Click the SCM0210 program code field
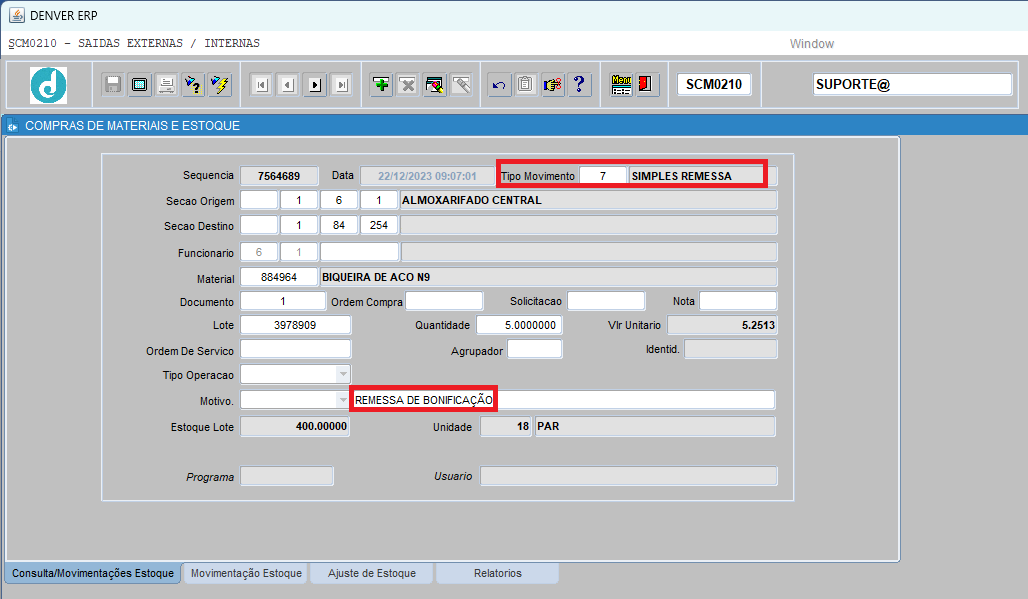Screen dimensions: 1028x599 pos(714,85)
